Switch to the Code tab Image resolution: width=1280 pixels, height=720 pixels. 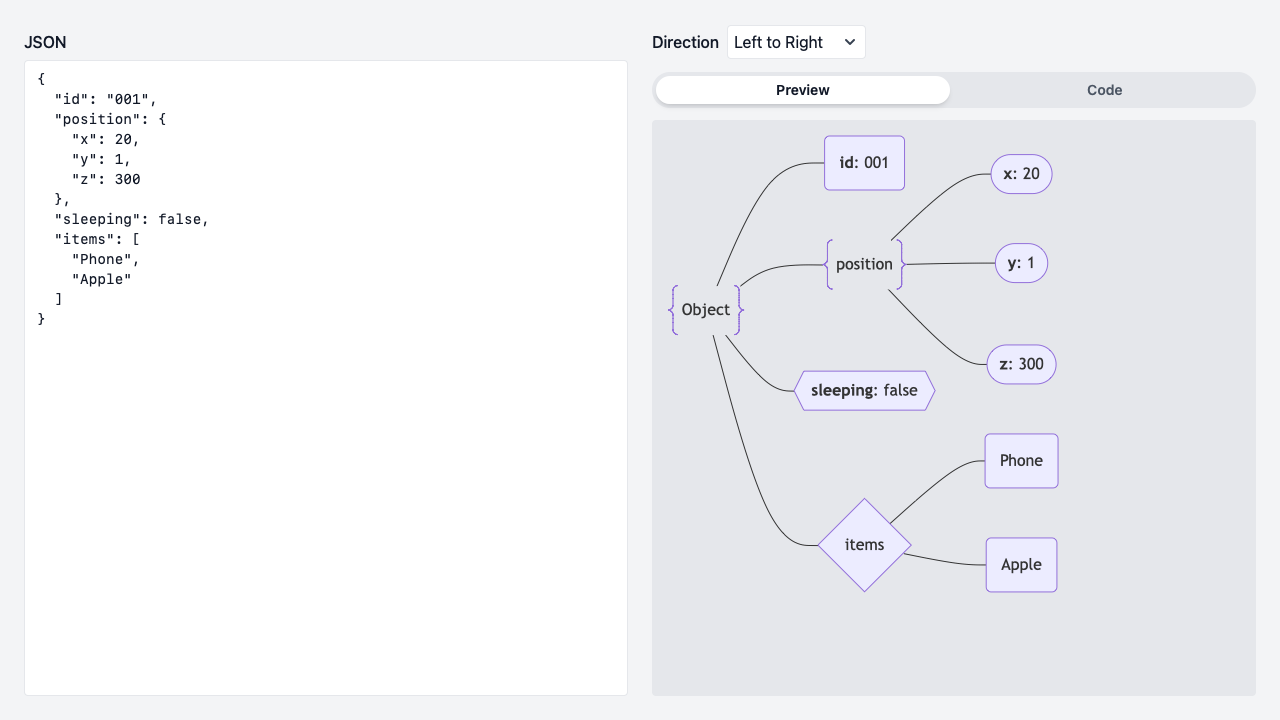(x=1104, y=90)
